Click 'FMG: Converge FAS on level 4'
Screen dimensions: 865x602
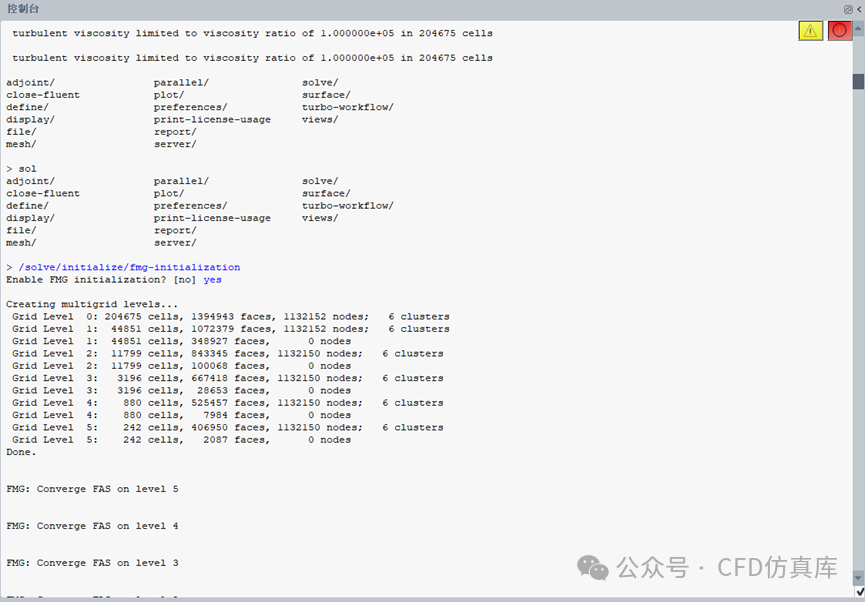pyautogui.click(x=92, y=526)
